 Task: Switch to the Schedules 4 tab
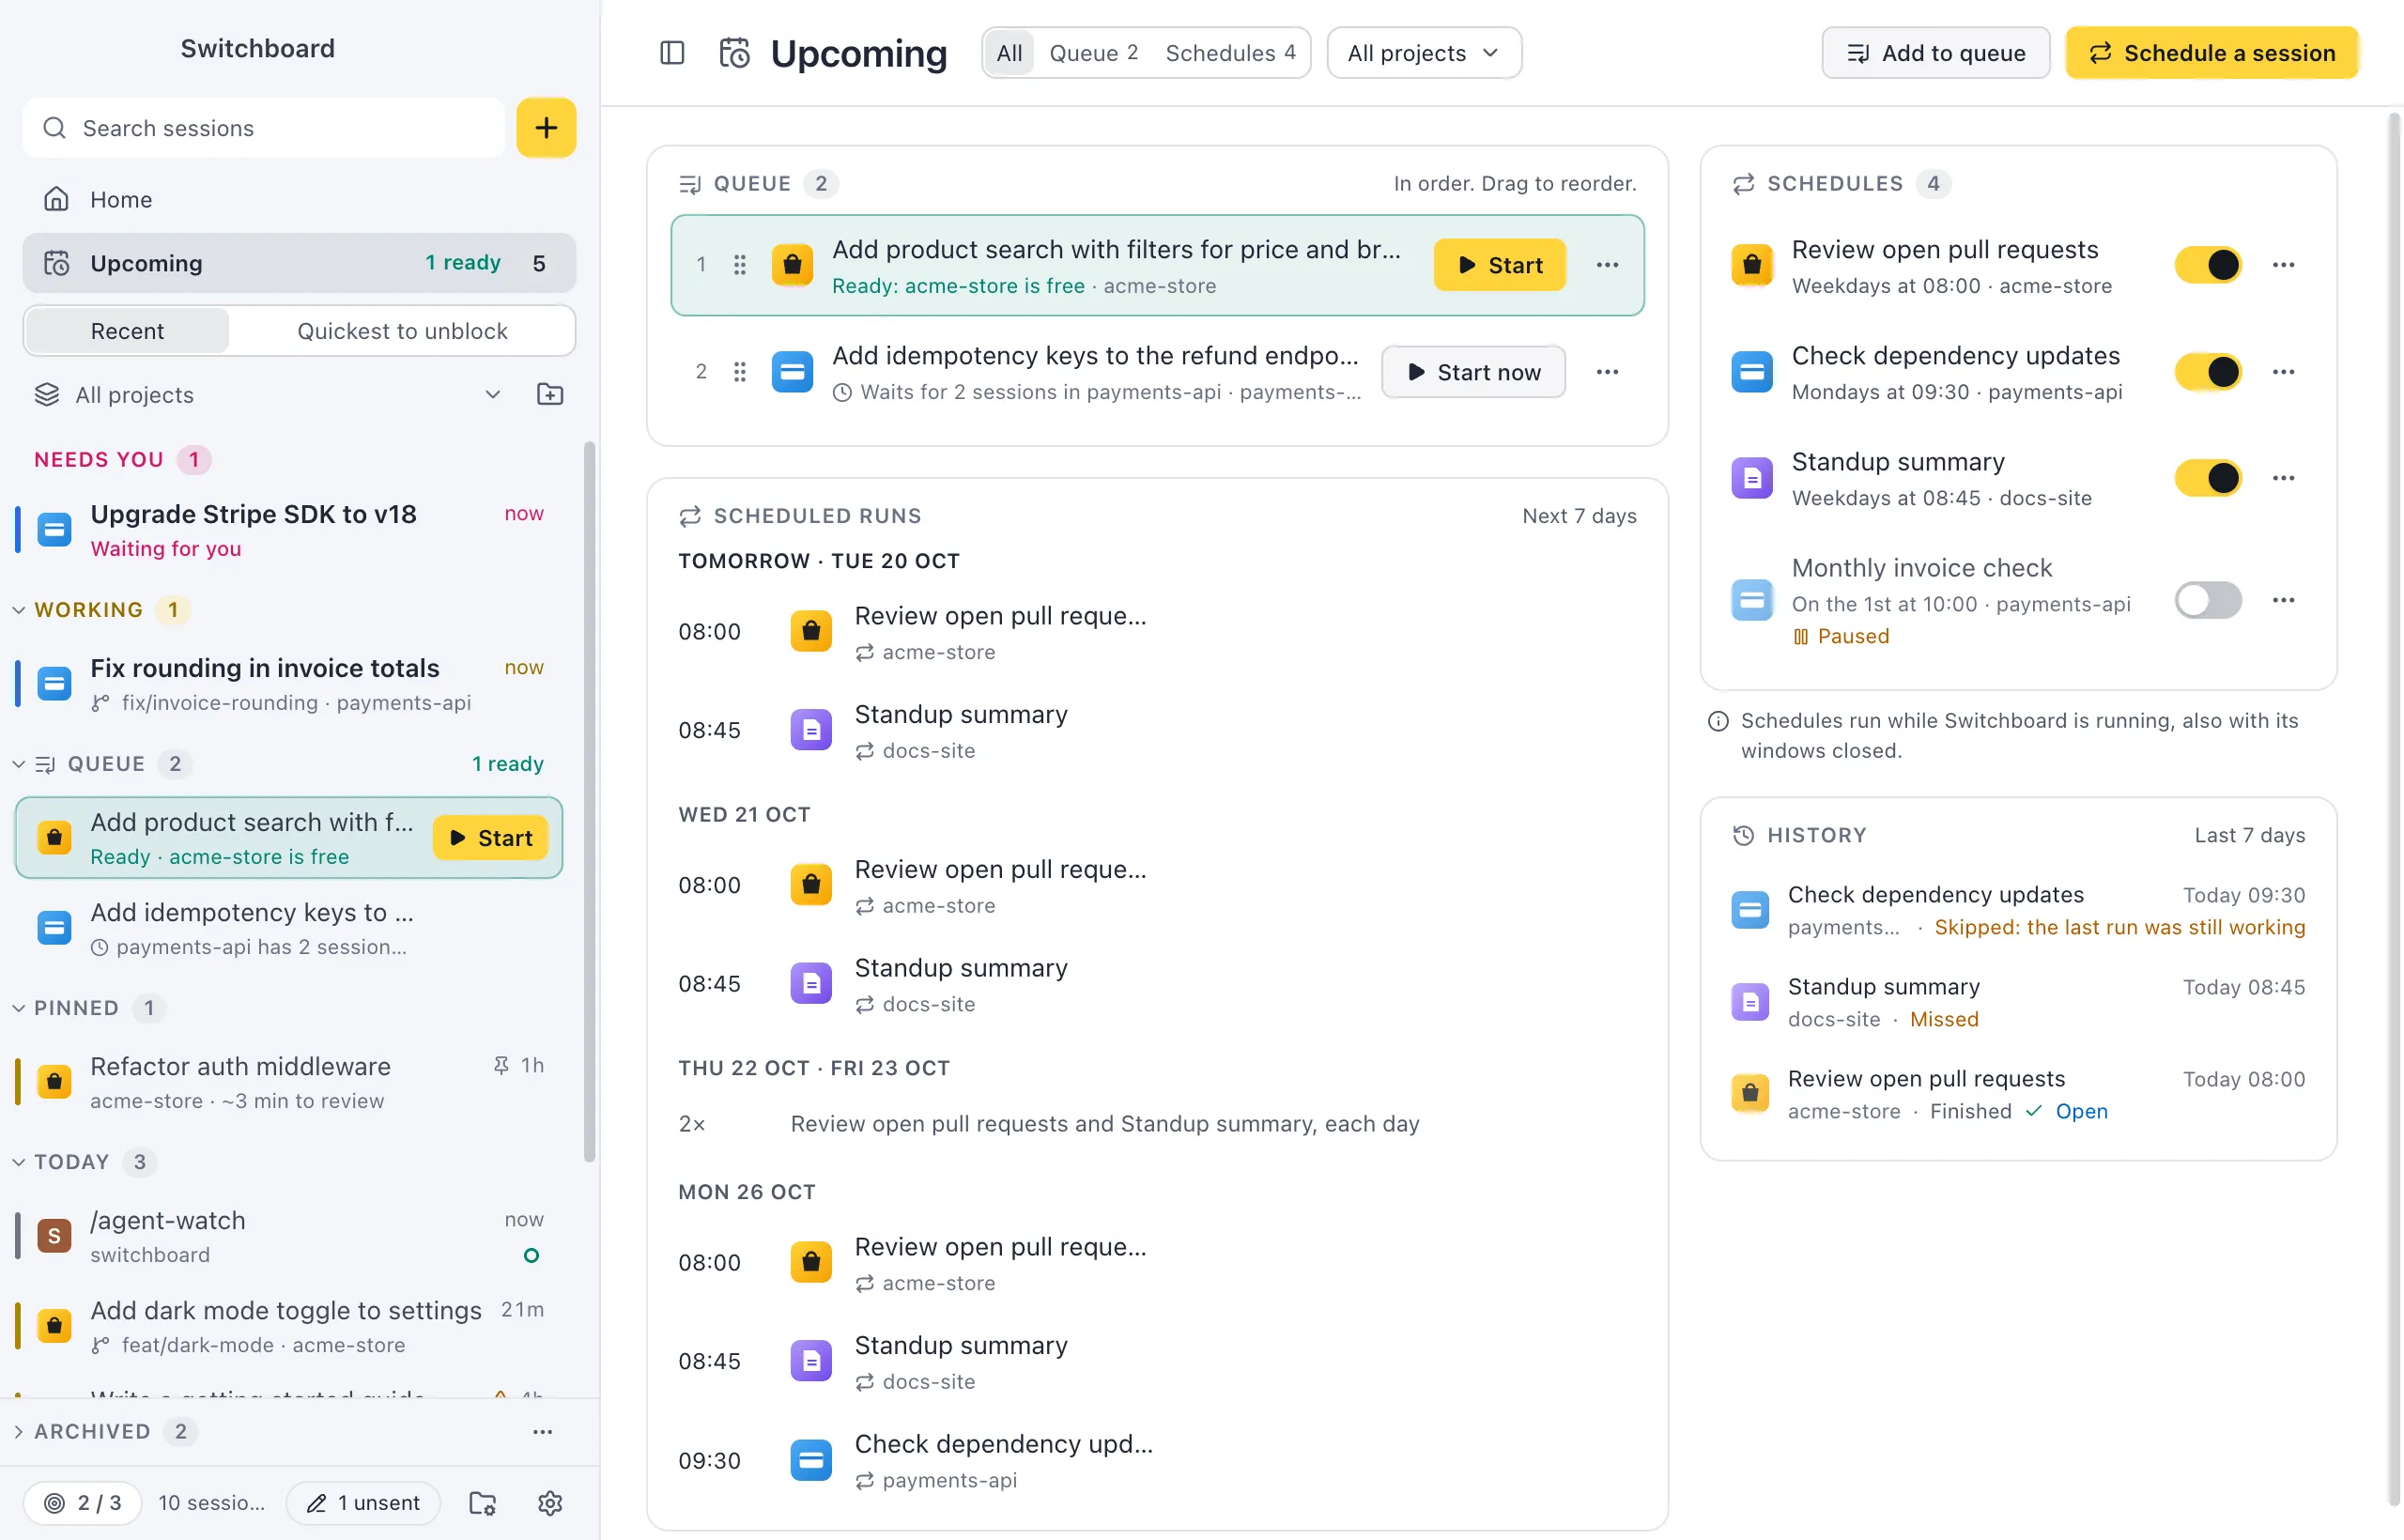tap(1230, 53)
